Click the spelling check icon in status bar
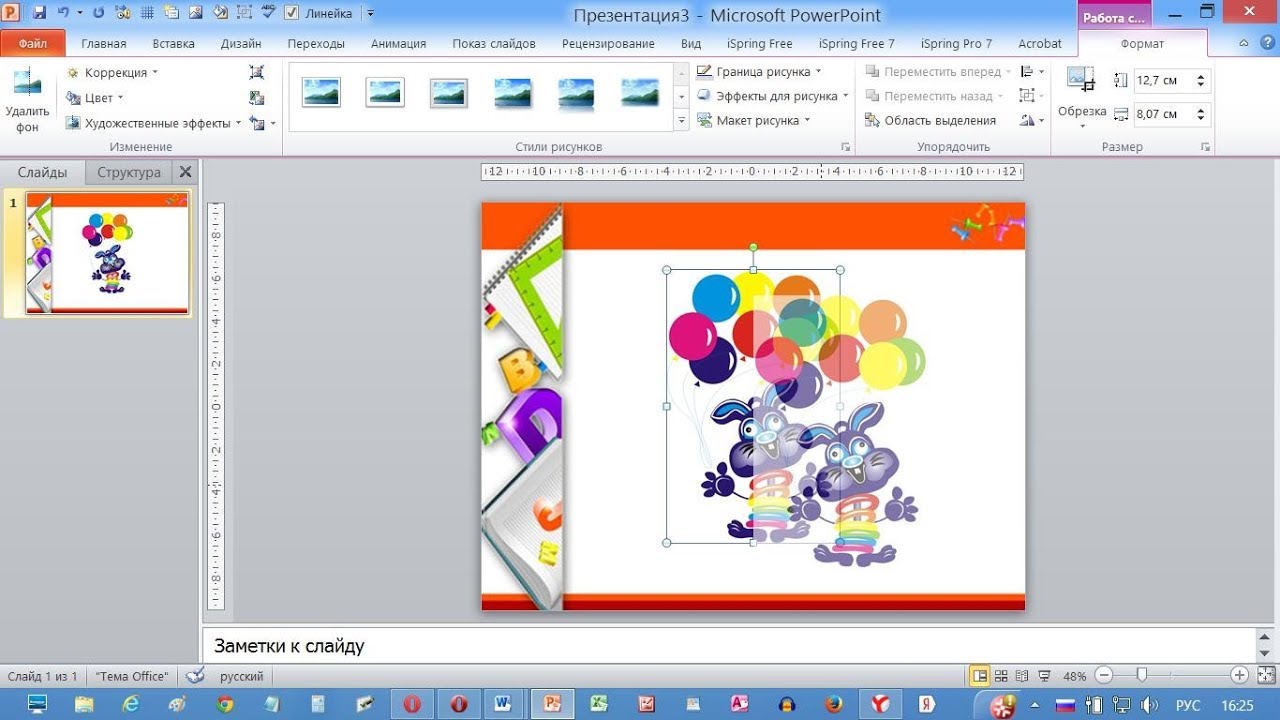 point(195,676)
